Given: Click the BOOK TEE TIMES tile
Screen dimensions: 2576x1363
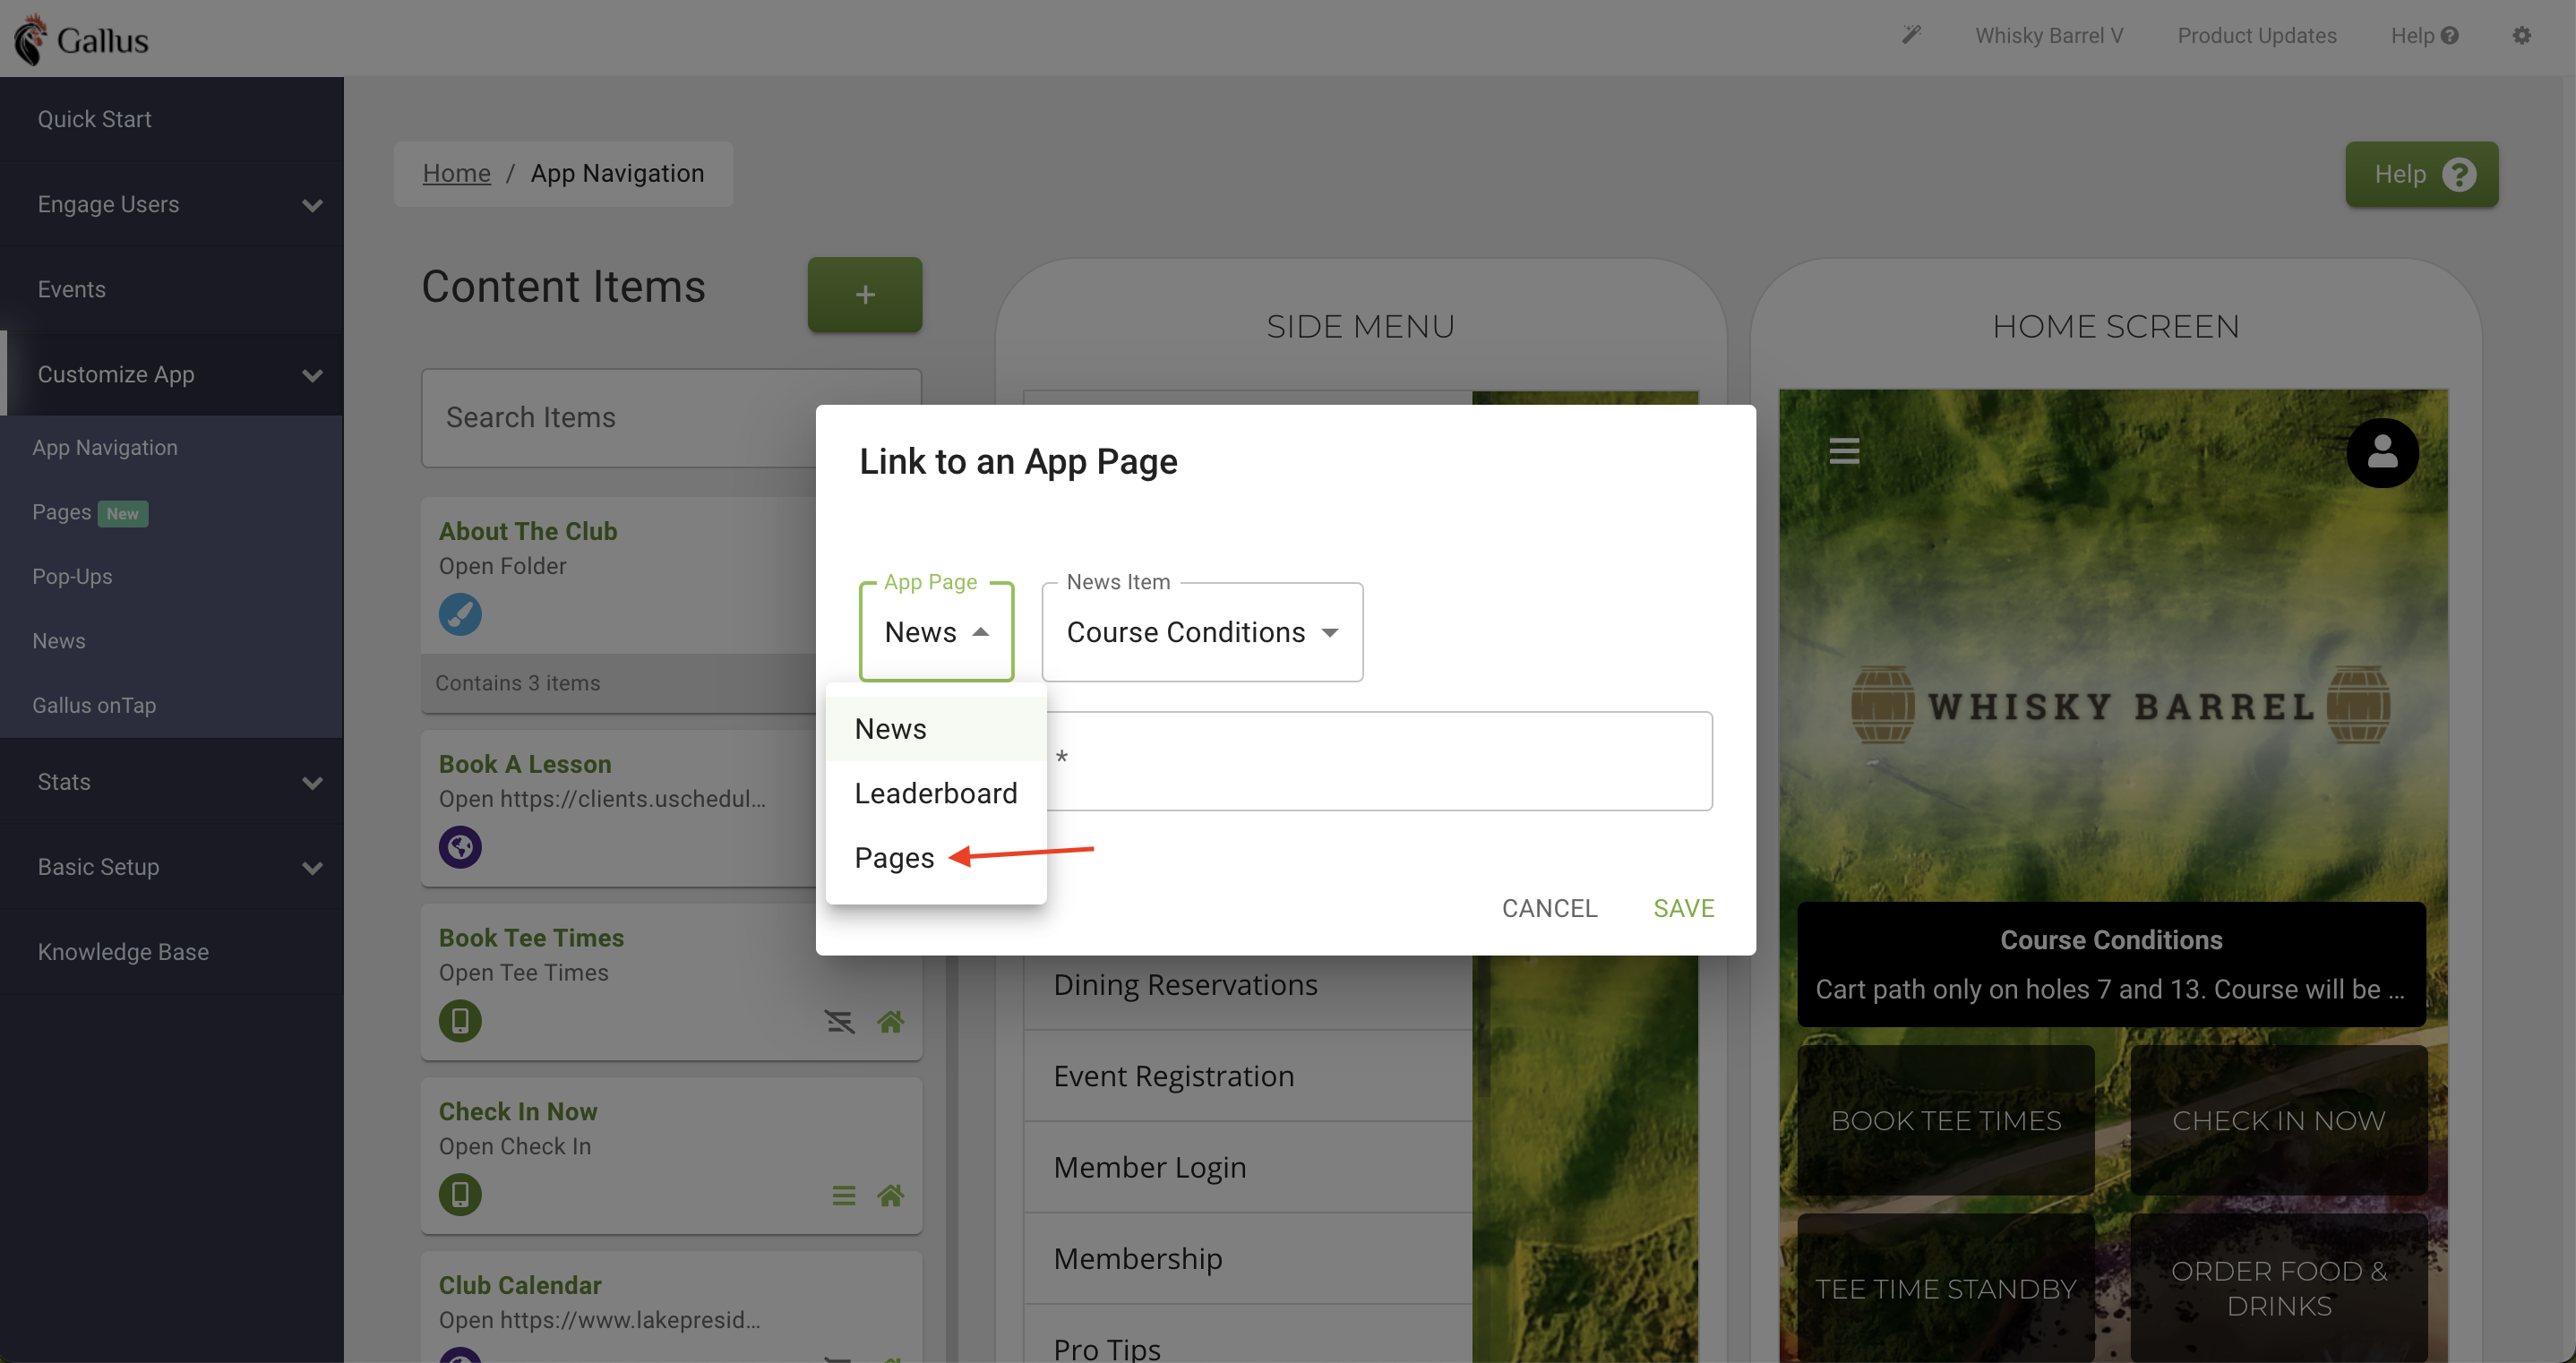Looking at the screenshot, I should click(1945, 1121).
